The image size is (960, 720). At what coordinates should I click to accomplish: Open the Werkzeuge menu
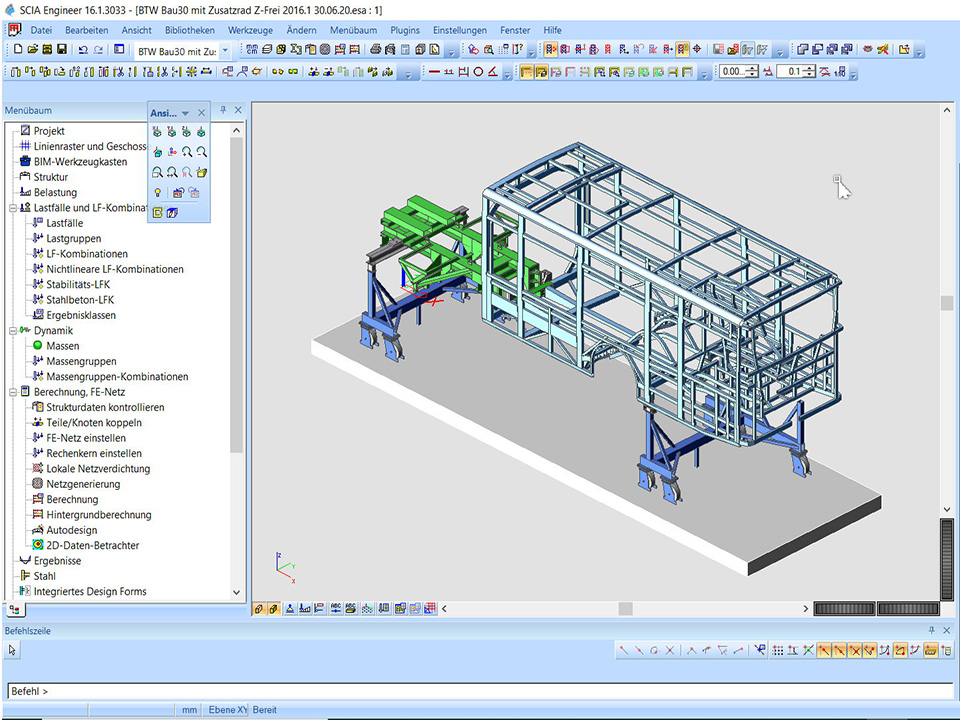tap(250, 30)
